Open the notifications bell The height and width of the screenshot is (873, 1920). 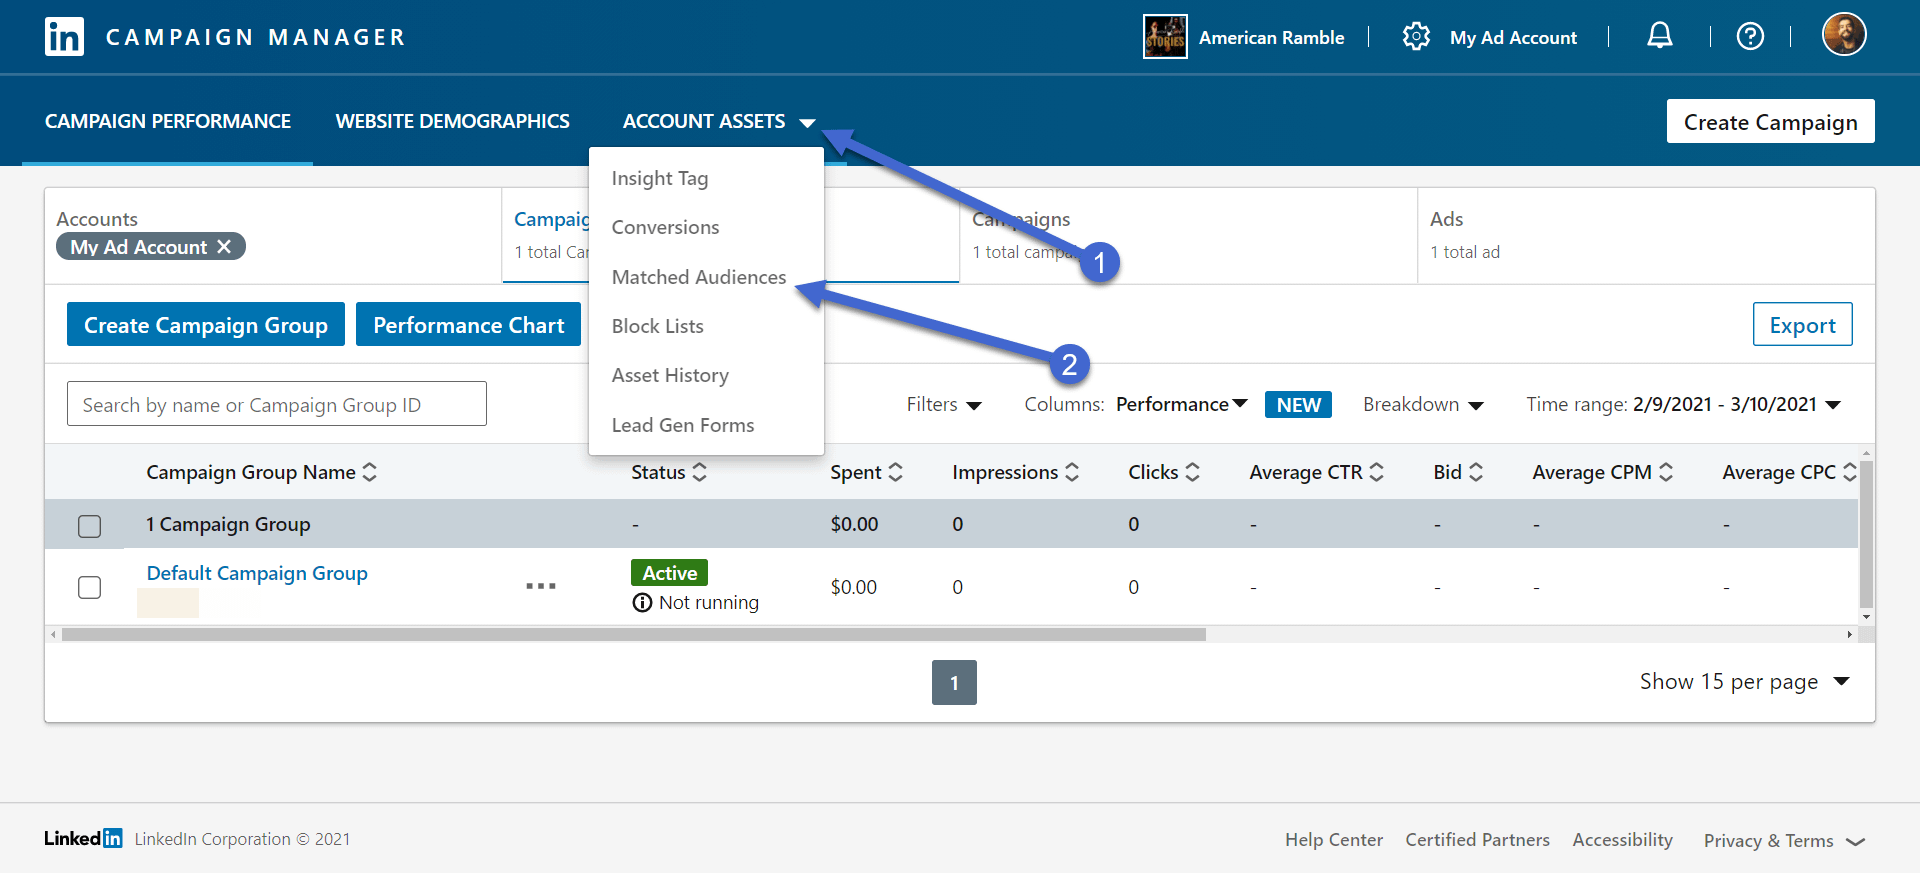[1660, 36]
